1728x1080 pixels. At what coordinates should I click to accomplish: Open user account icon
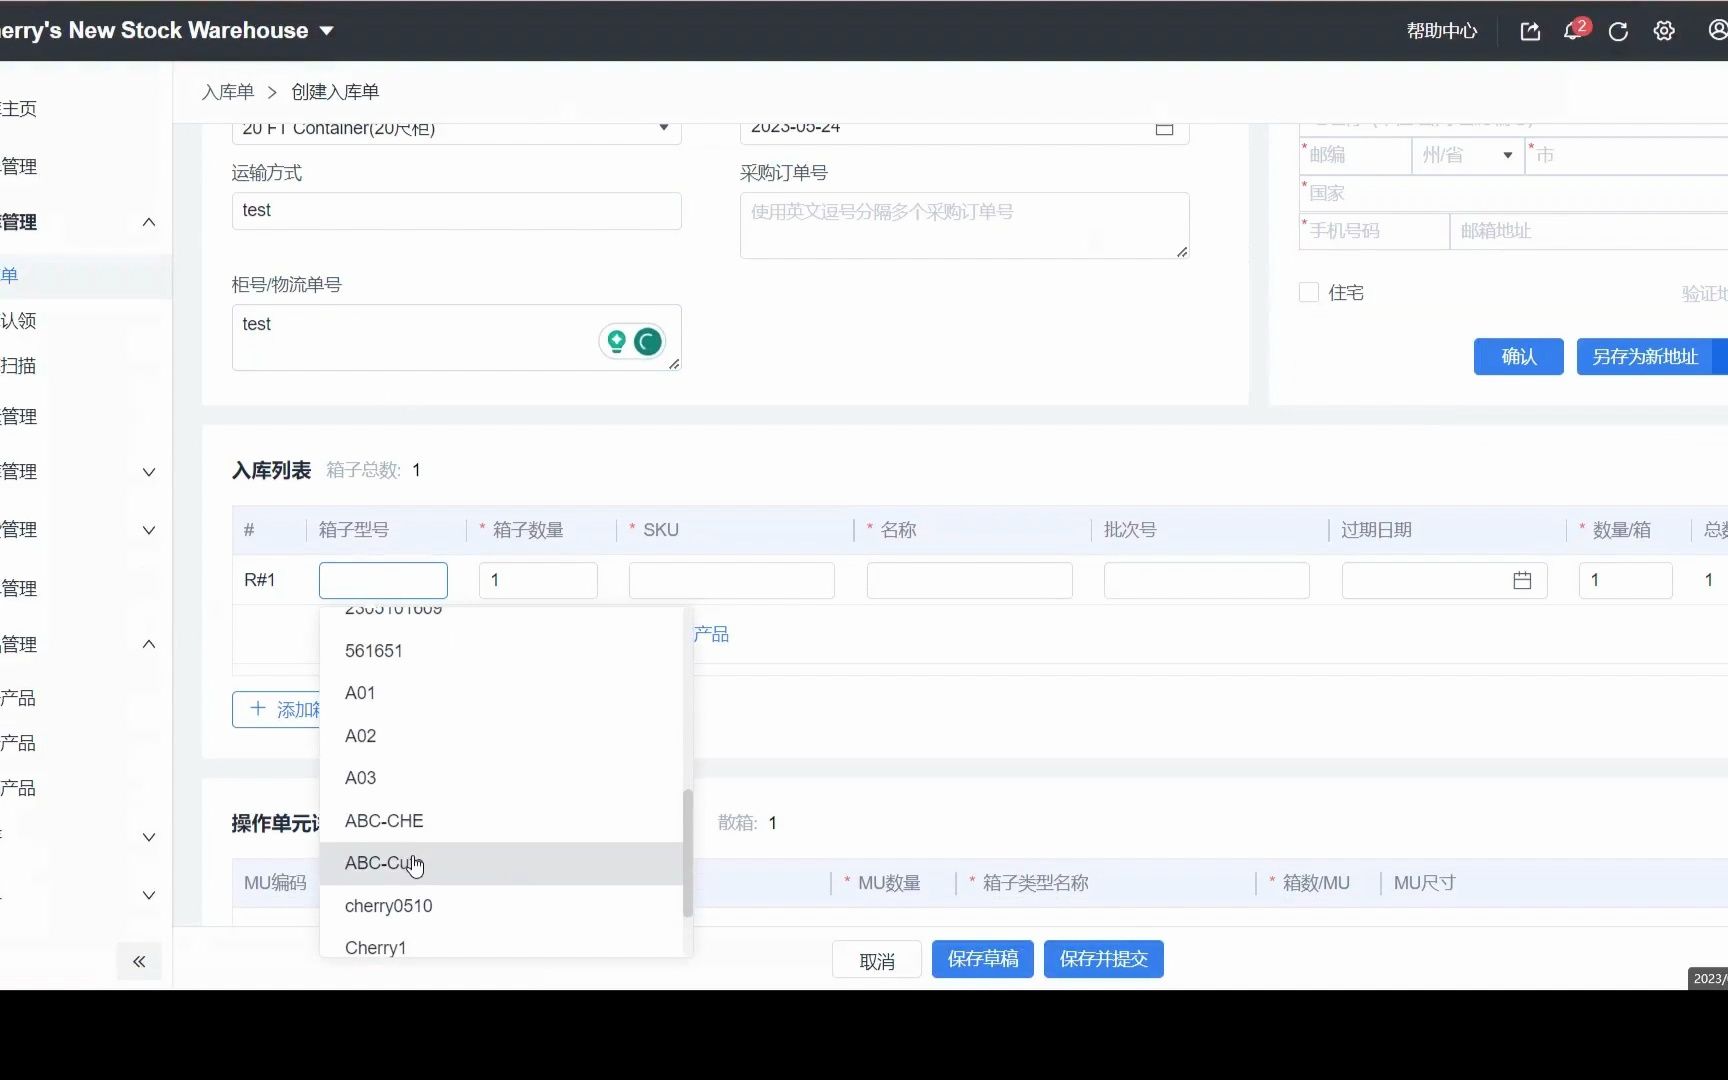(x=1717, y=30)
